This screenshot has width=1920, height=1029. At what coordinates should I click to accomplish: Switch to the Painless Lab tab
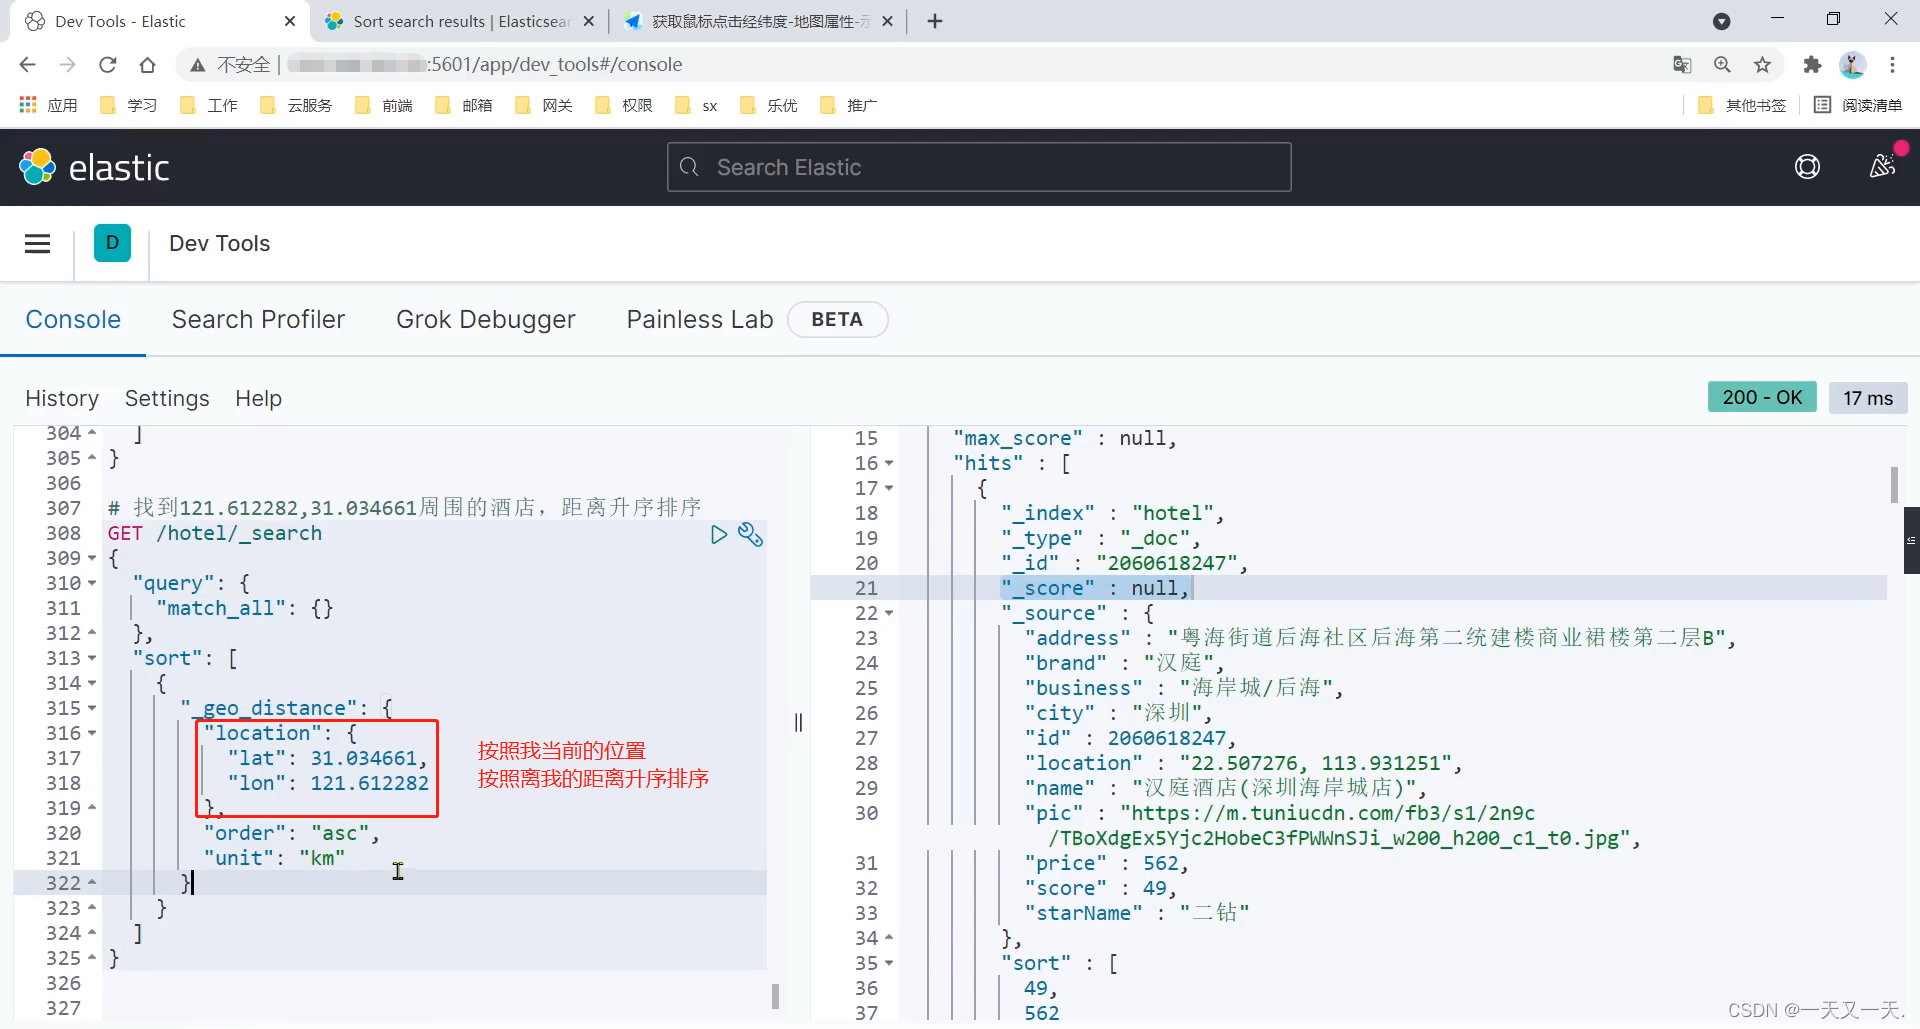pyautogui.click(x=700, y=320)
